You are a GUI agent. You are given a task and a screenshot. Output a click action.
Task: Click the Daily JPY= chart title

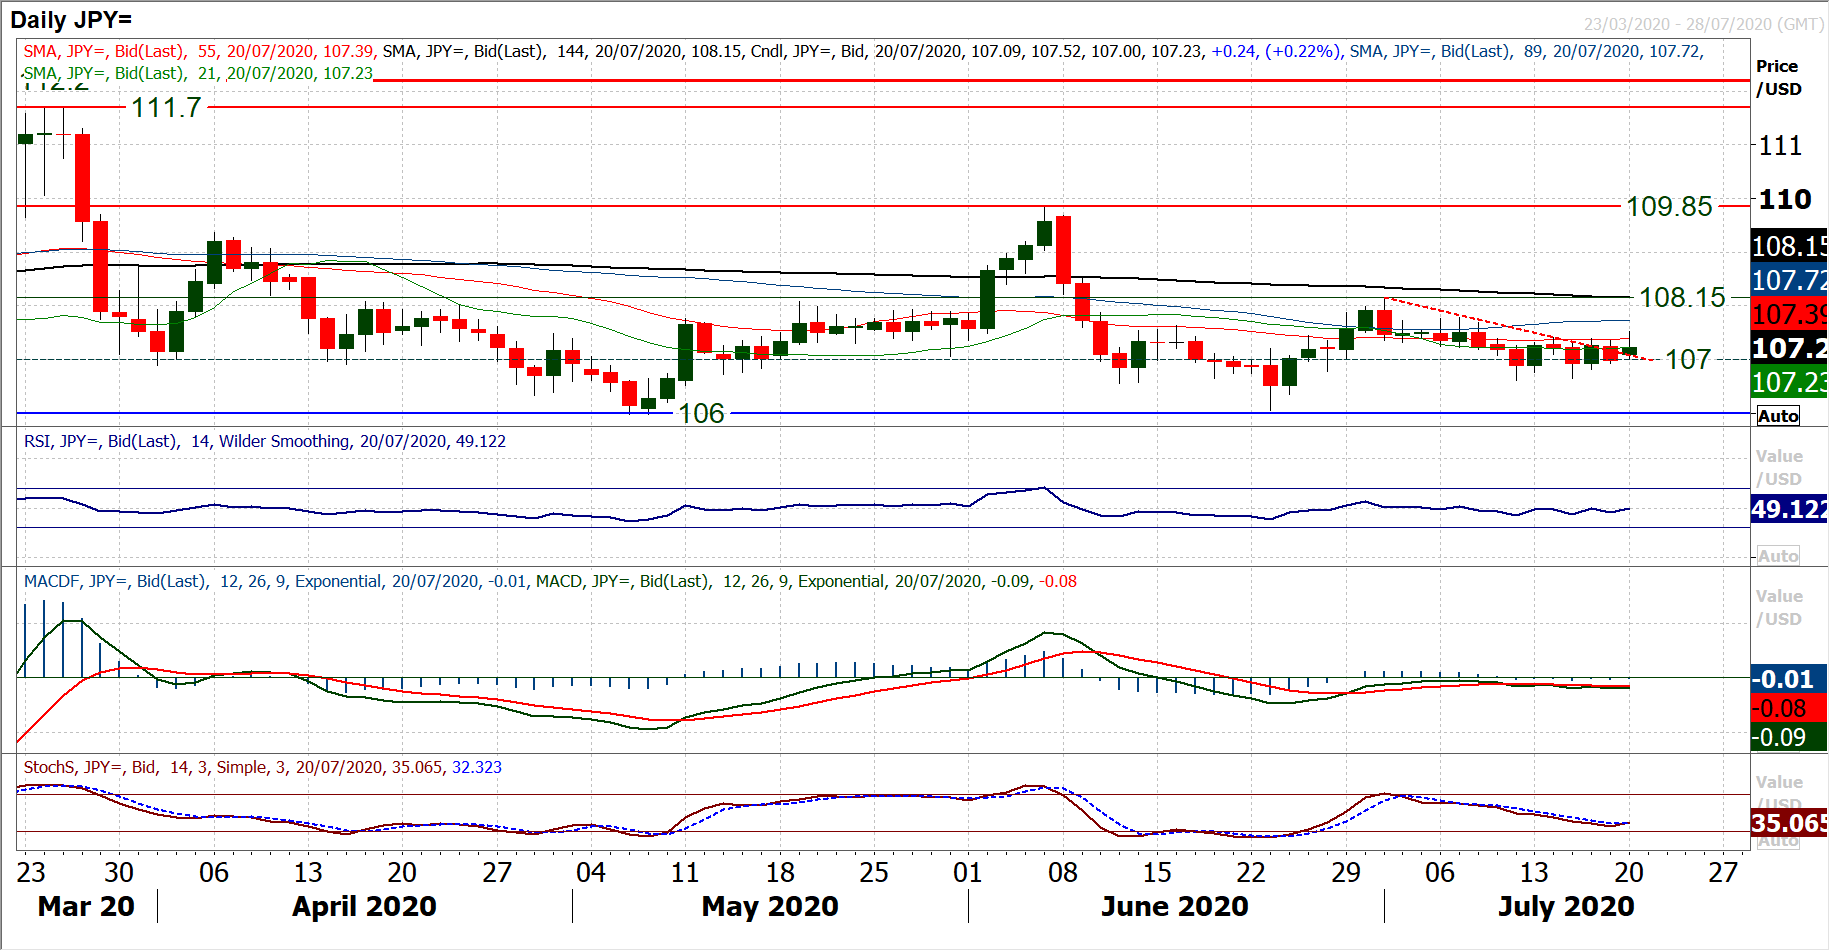(x=71, y=19)
